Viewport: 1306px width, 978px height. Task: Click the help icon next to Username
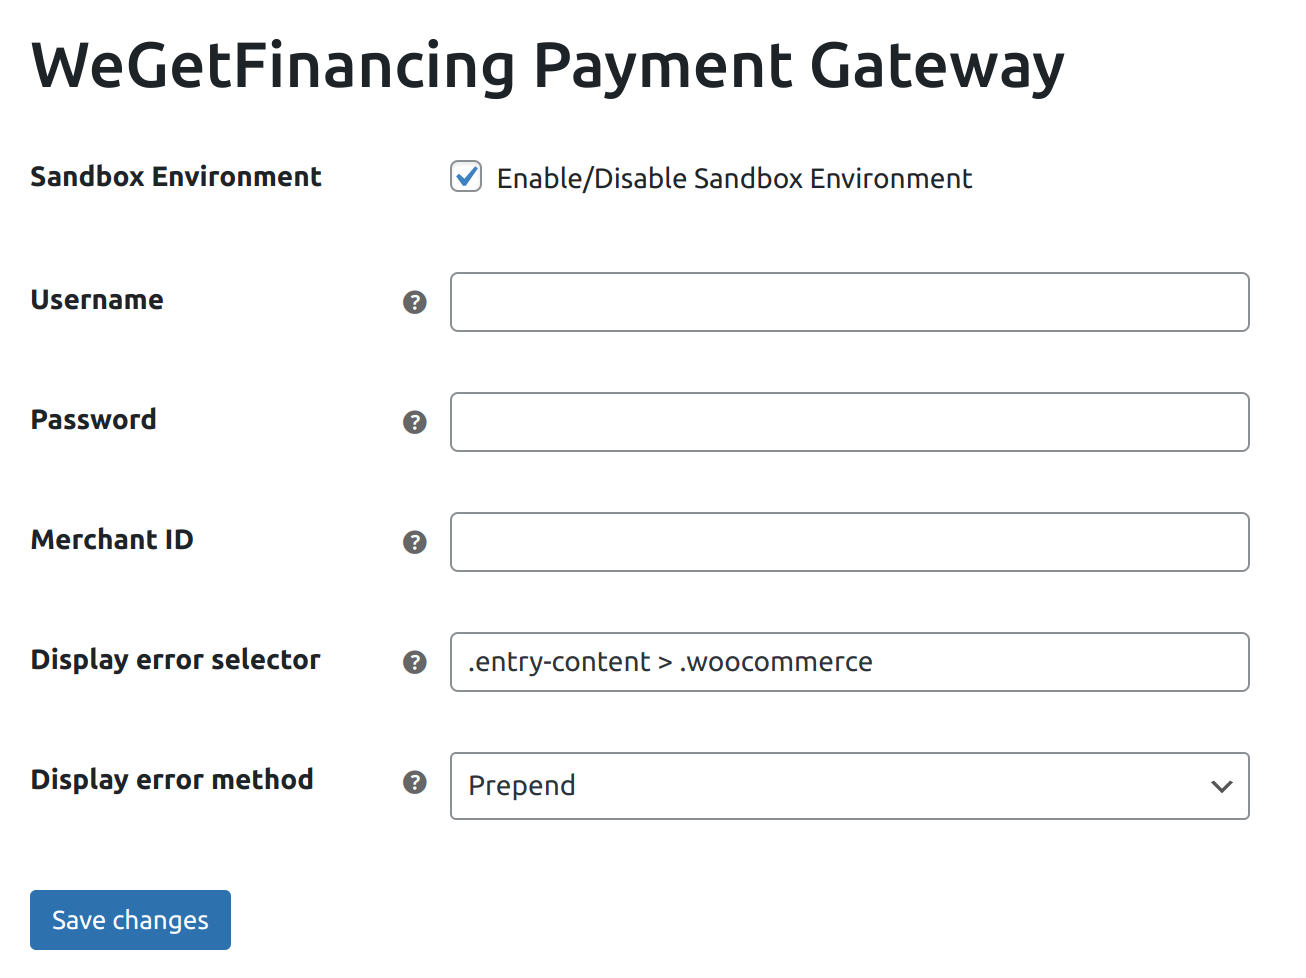pyautogui.click(x=415, y=302)
